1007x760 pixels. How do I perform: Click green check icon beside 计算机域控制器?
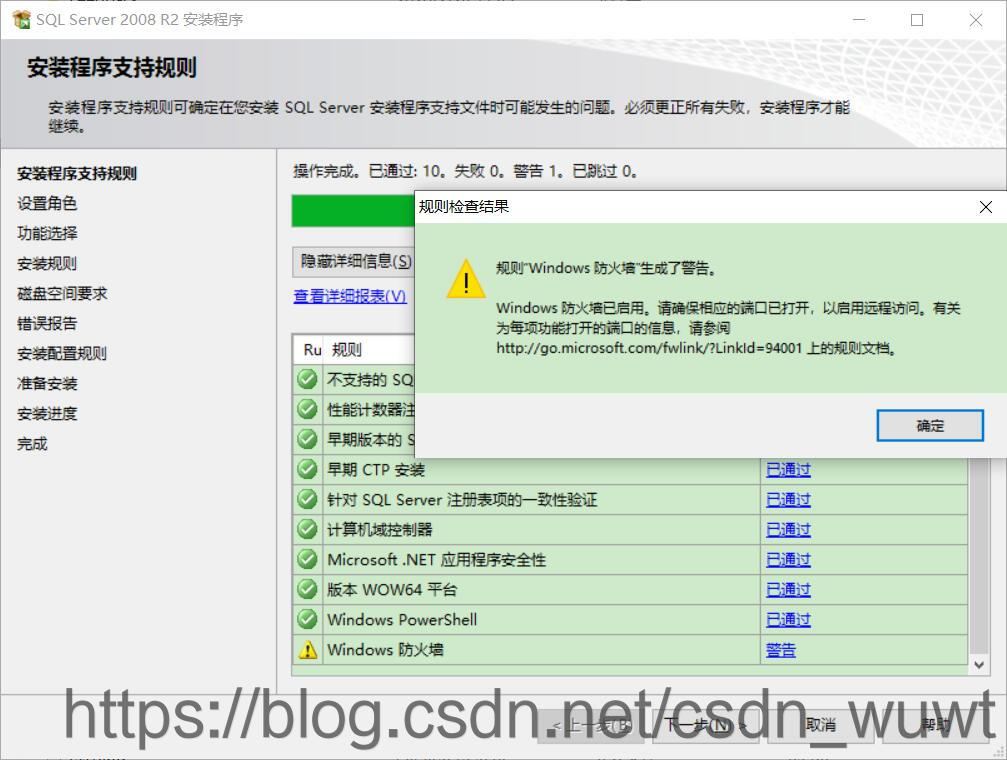308,529
